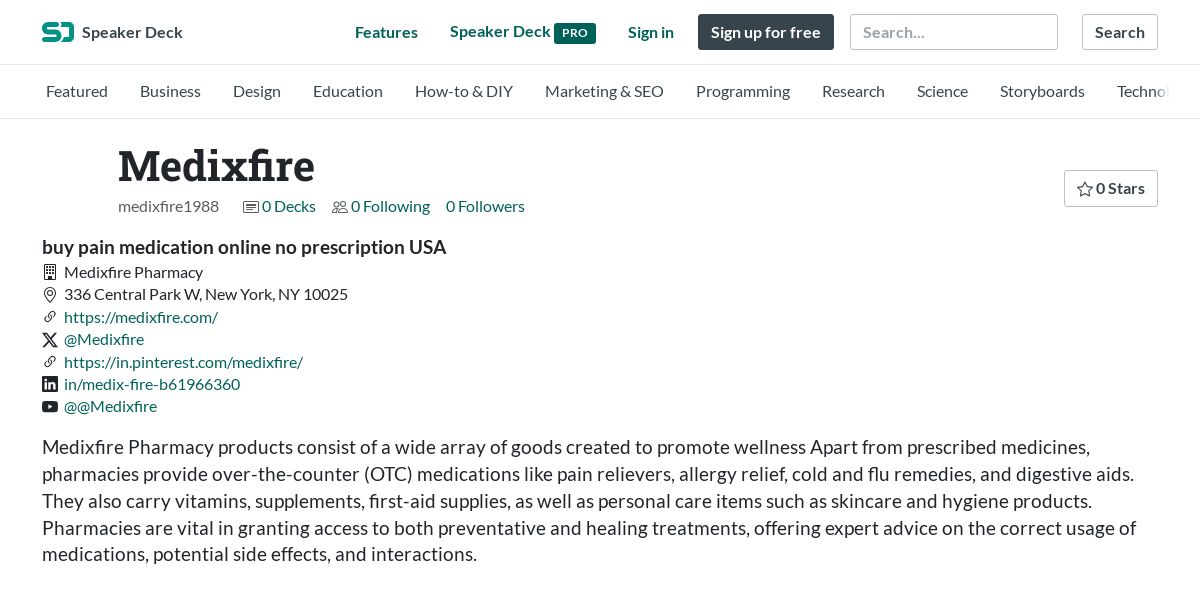The image size is (1200, 600).
Task: Click the link icon beside medixfire.com URL
Action: click(x=50, y=317)
